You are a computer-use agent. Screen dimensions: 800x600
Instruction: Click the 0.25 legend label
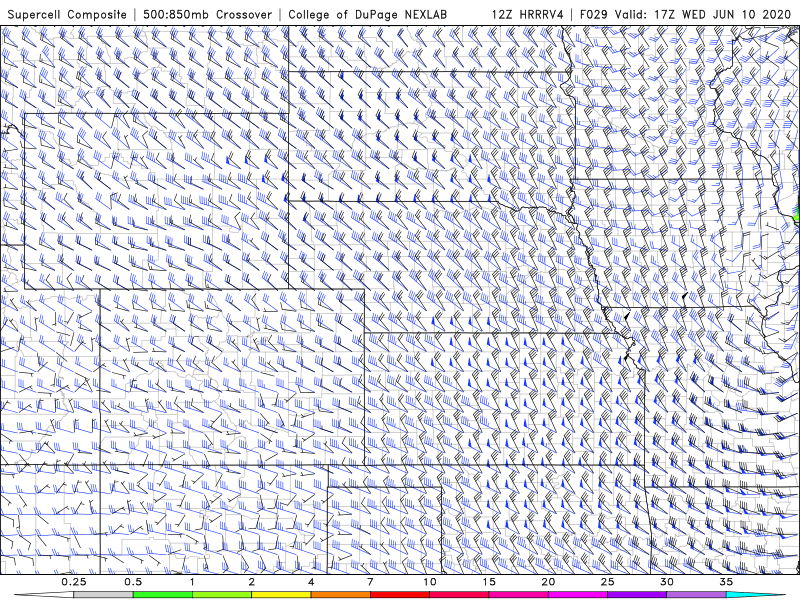[74, 582]
